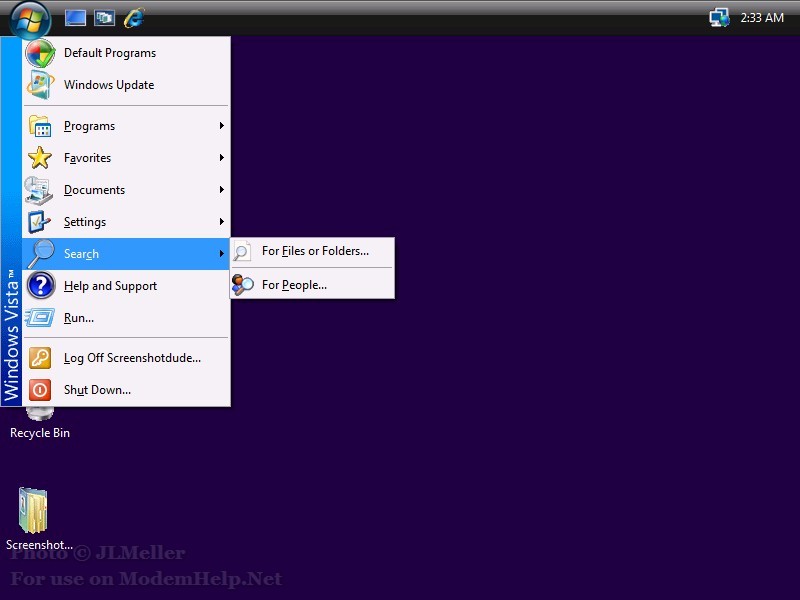The image size is (800, 600).
Task: Expand the Documents submenu arrow
Action: coord(221,190)
